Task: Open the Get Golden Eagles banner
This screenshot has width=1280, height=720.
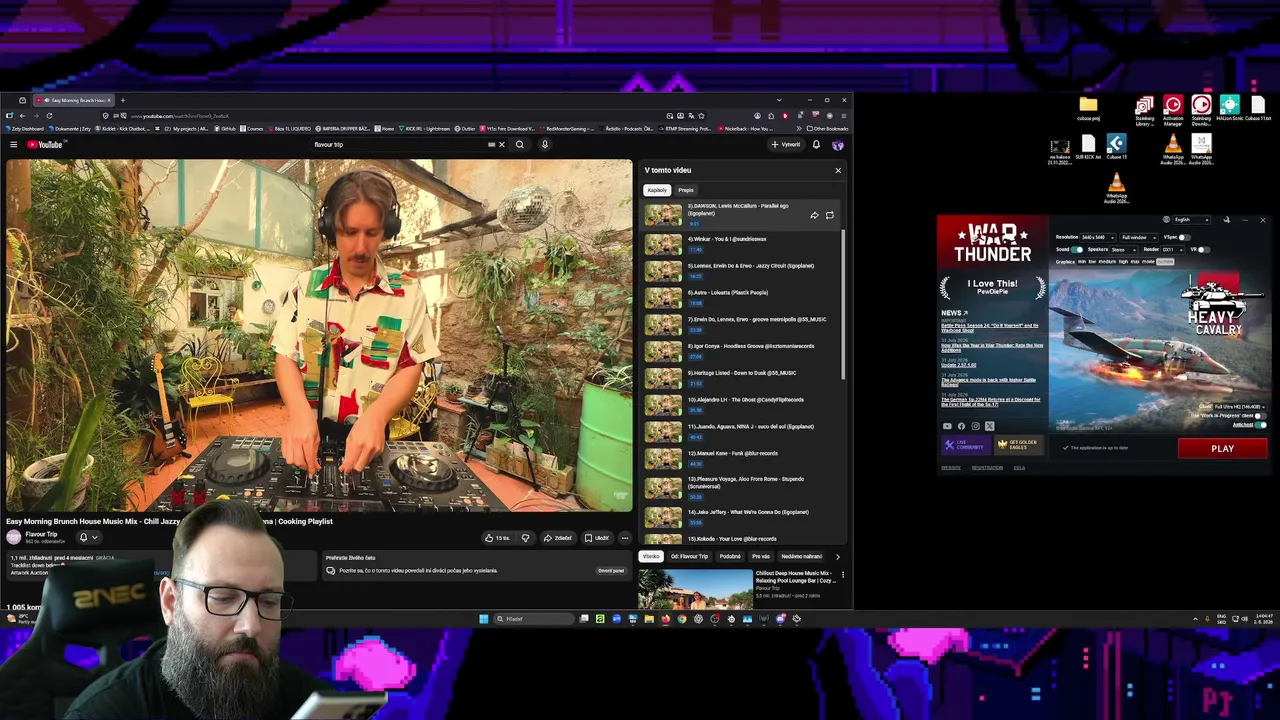Action: click(1020, 444)
